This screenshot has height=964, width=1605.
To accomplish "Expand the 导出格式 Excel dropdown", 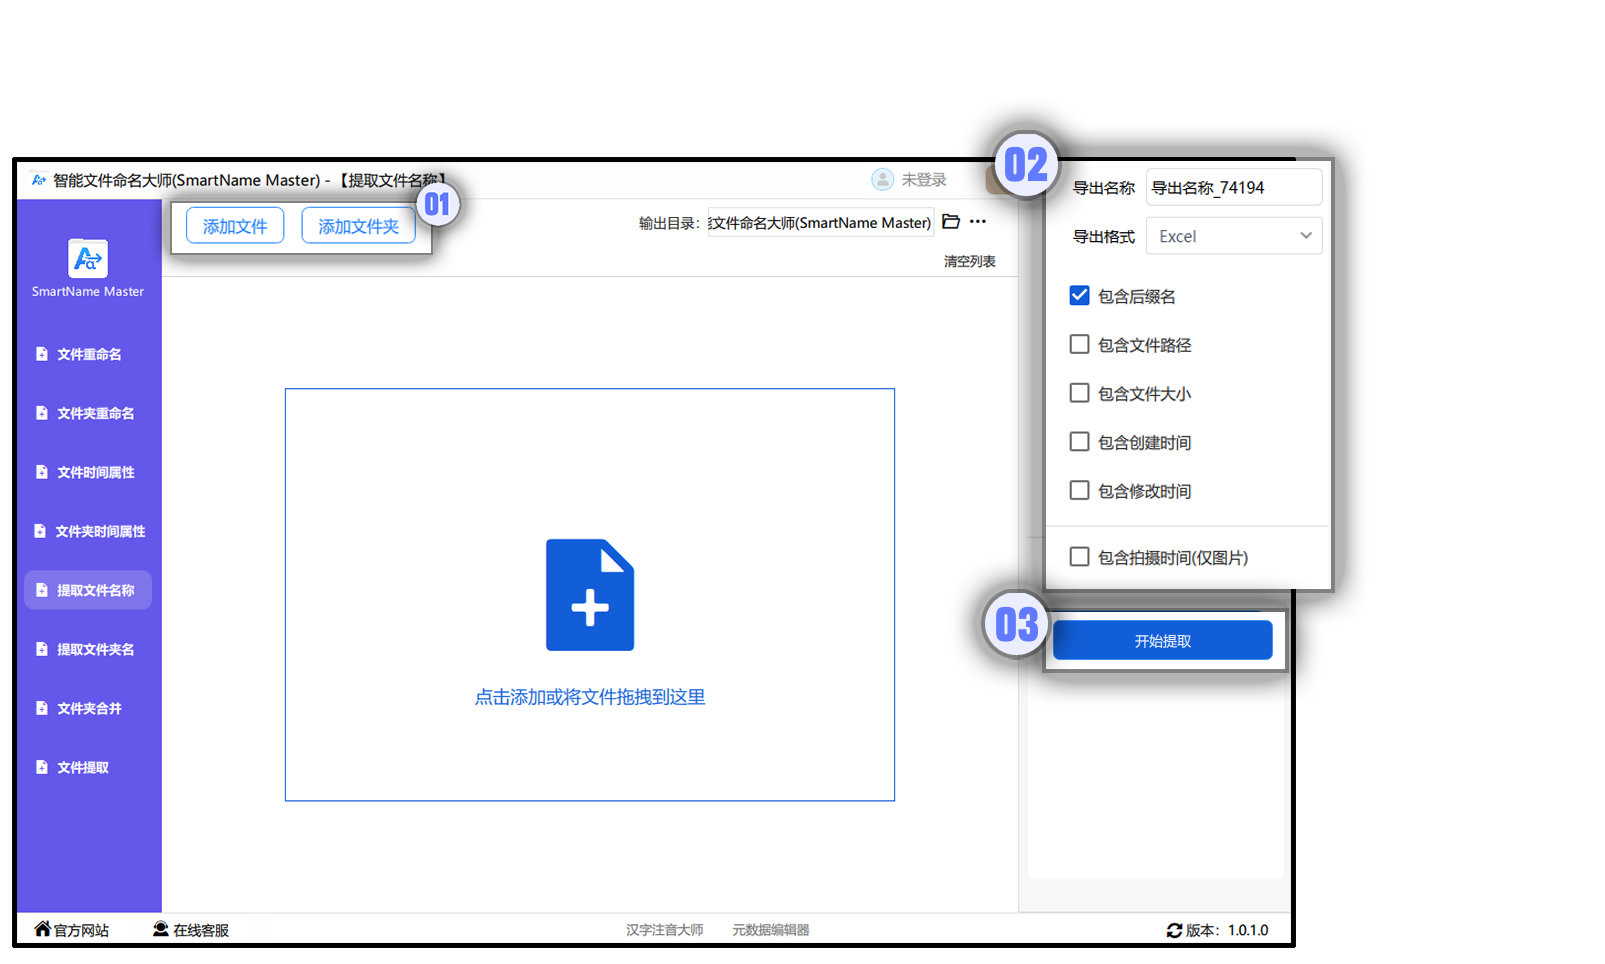I will pyautogui.click(x=1233, y=236).
